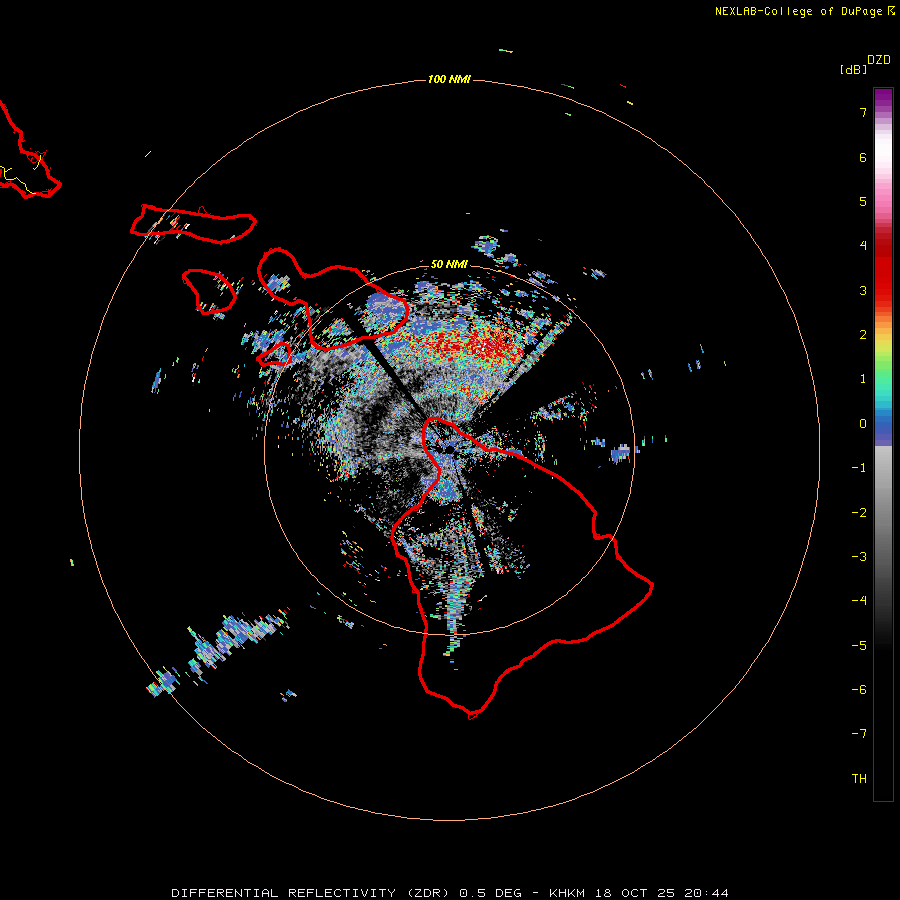
Task: Click the 5 value on the color scale
Action: [x=863, y=201]
